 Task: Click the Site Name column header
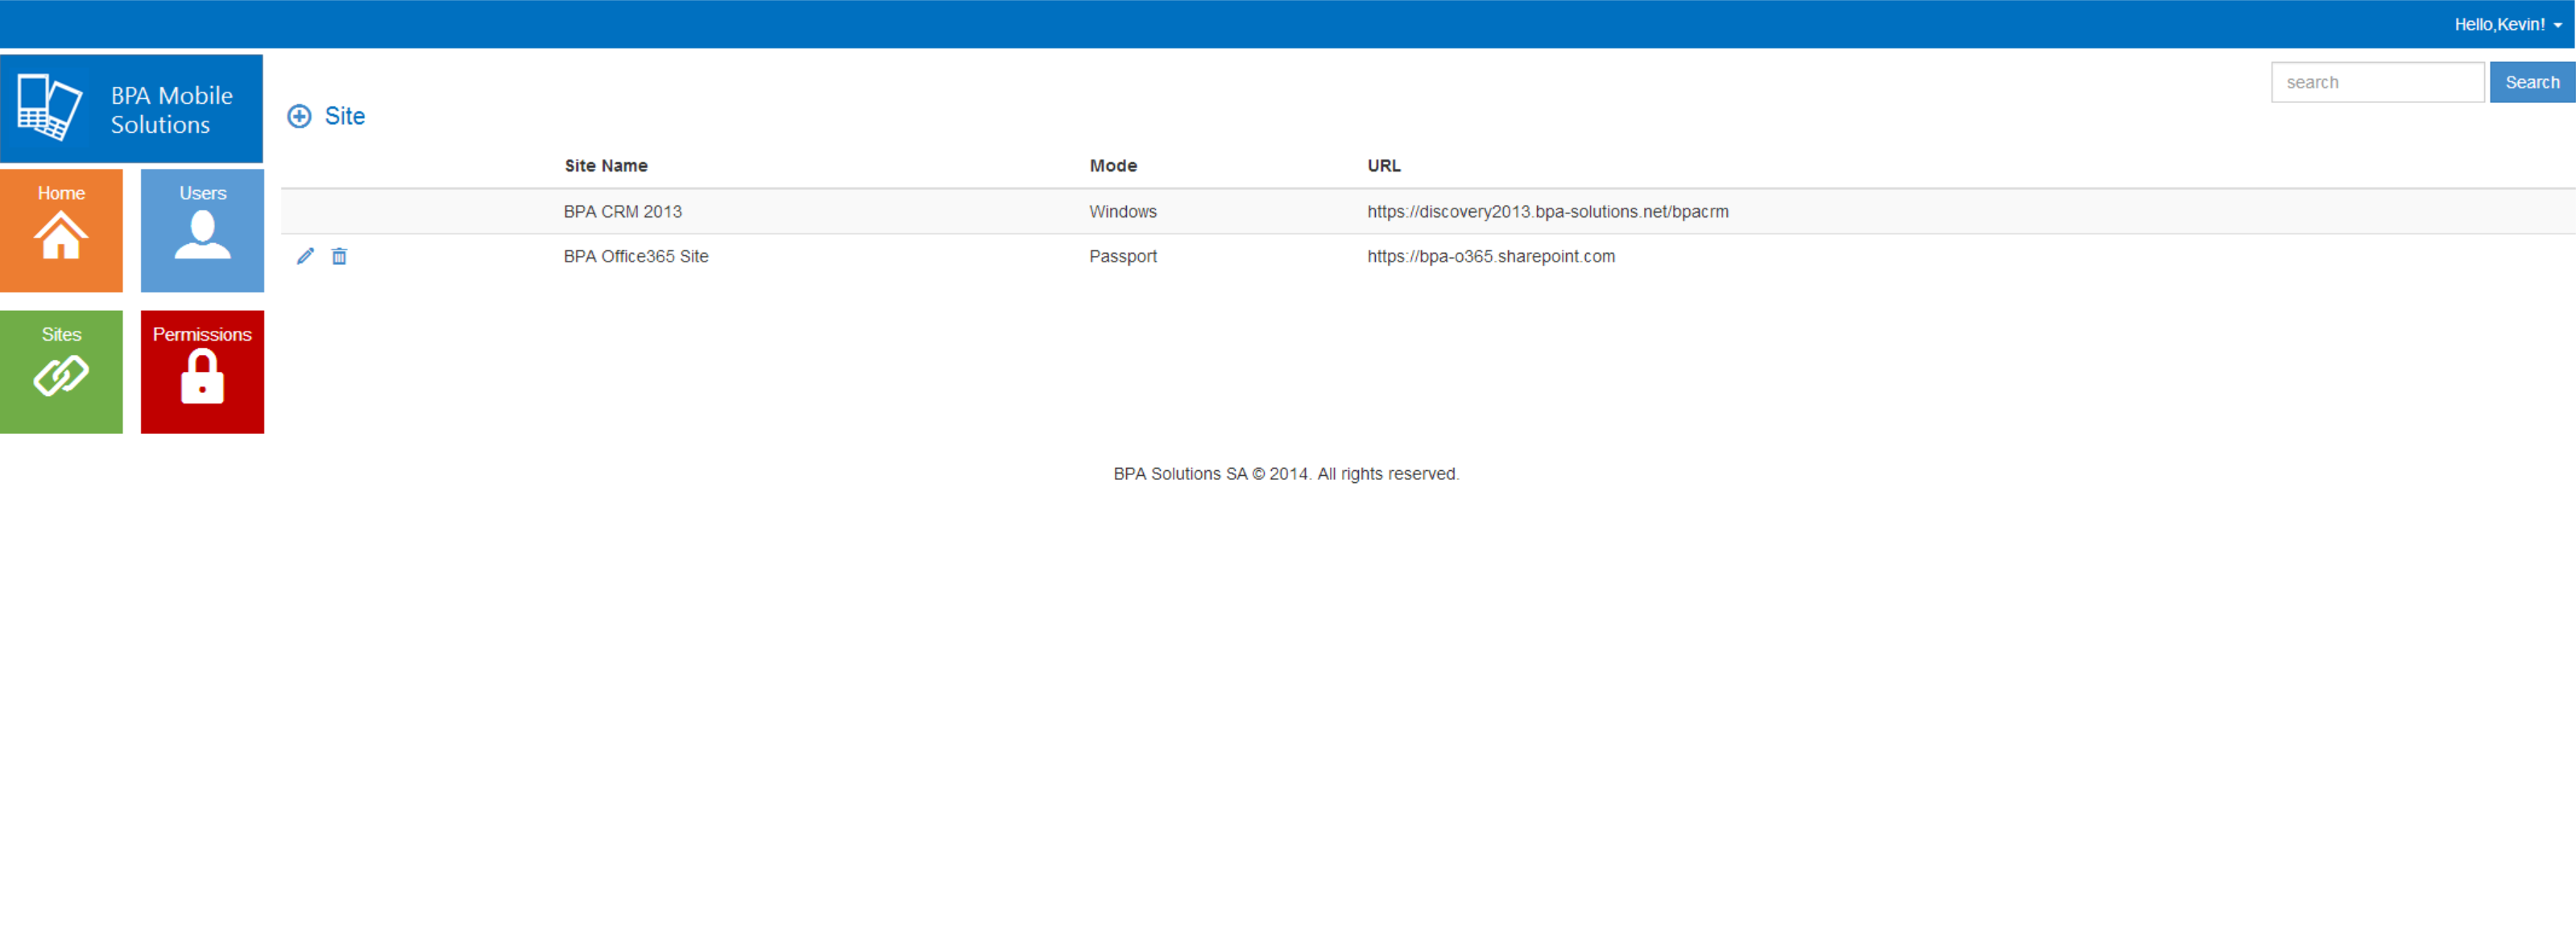click(x=606, y=165)
